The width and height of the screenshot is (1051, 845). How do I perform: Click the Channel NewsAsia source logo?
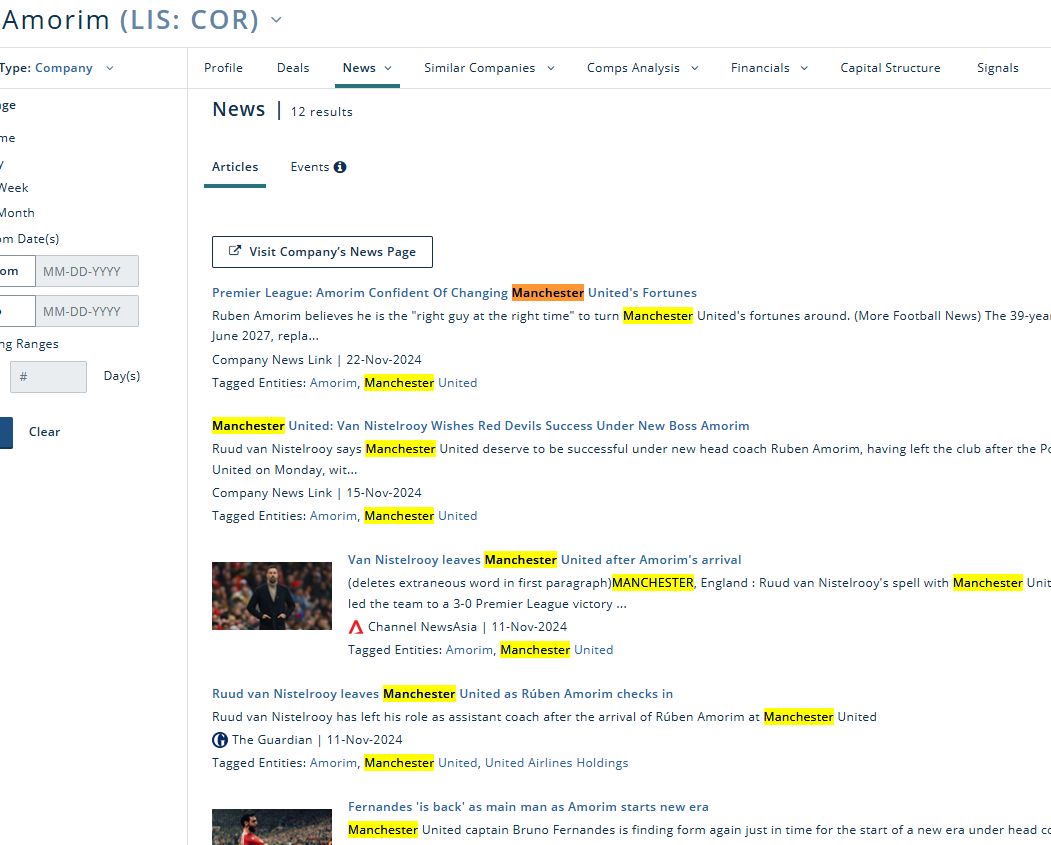pyautogui.click(x=356, y=627)
